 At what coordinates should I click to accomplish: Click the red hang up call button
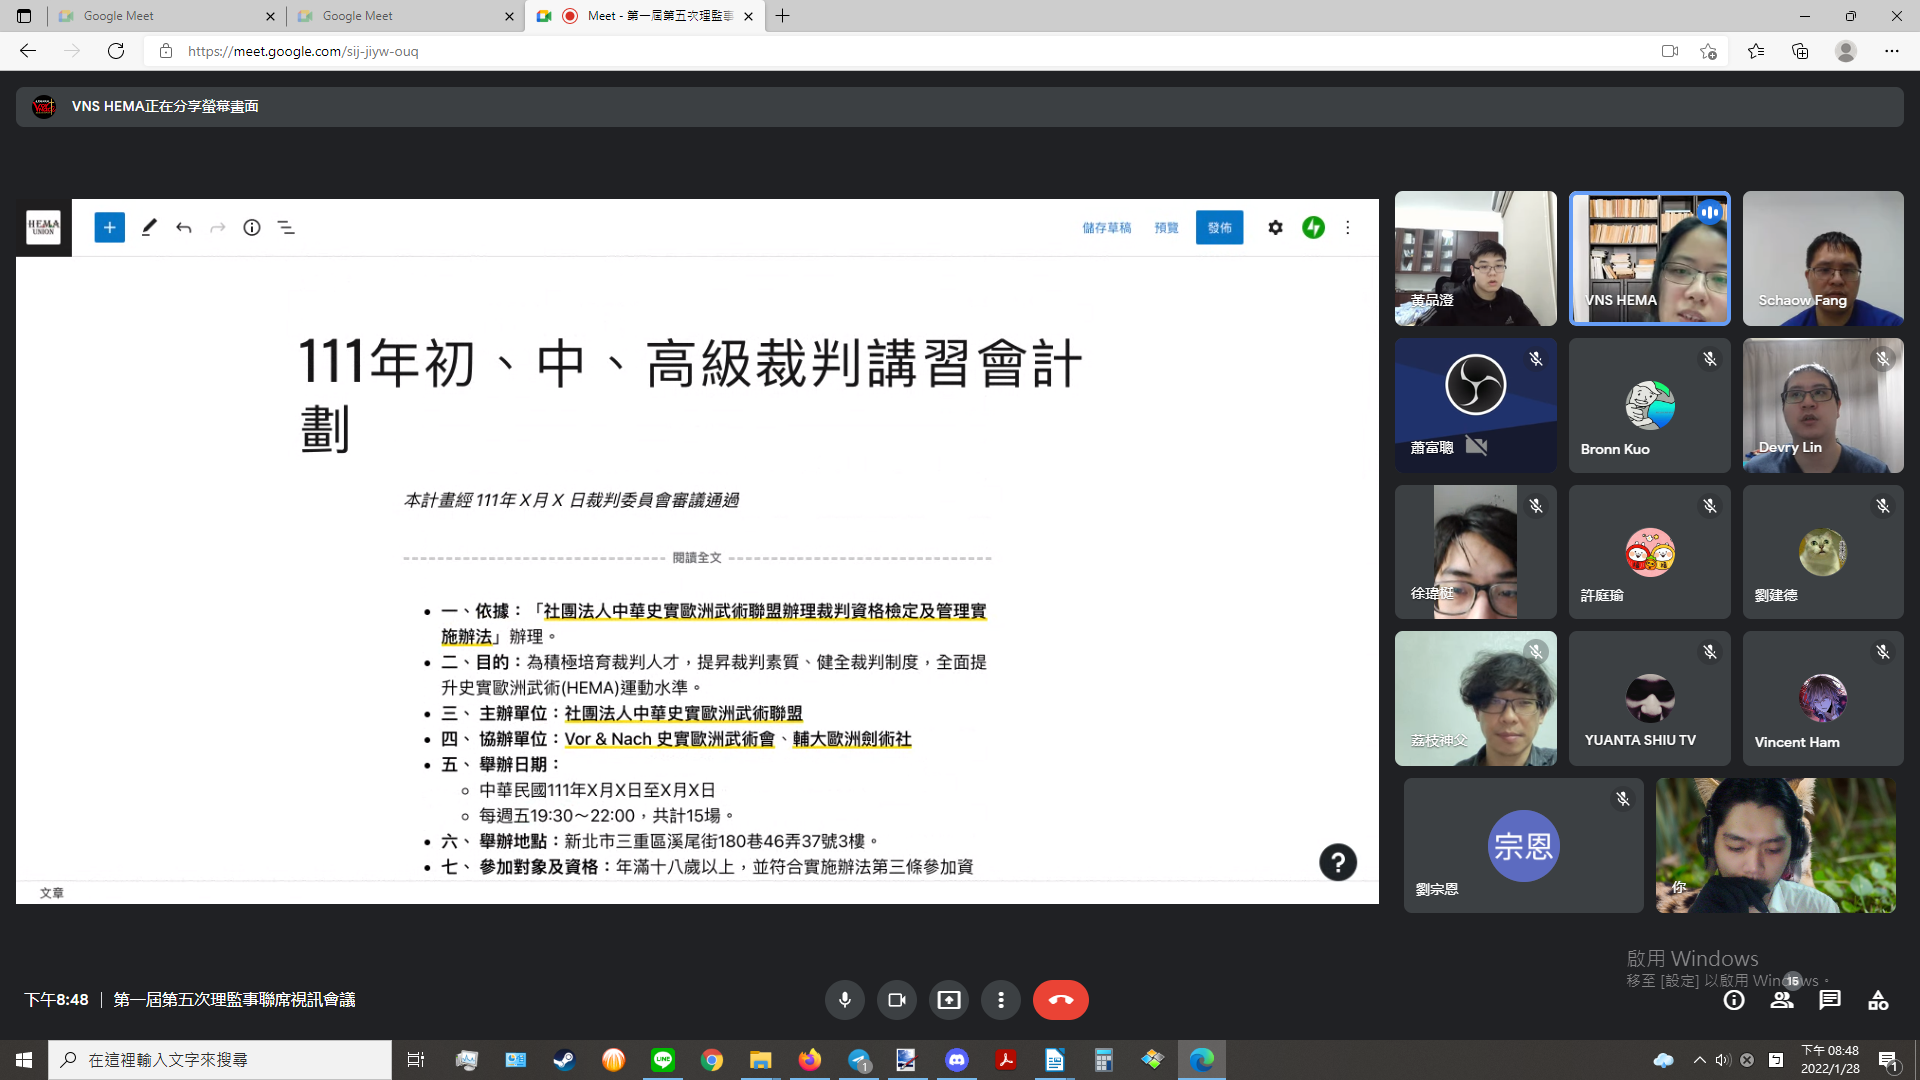(x=1060, y=1000)
